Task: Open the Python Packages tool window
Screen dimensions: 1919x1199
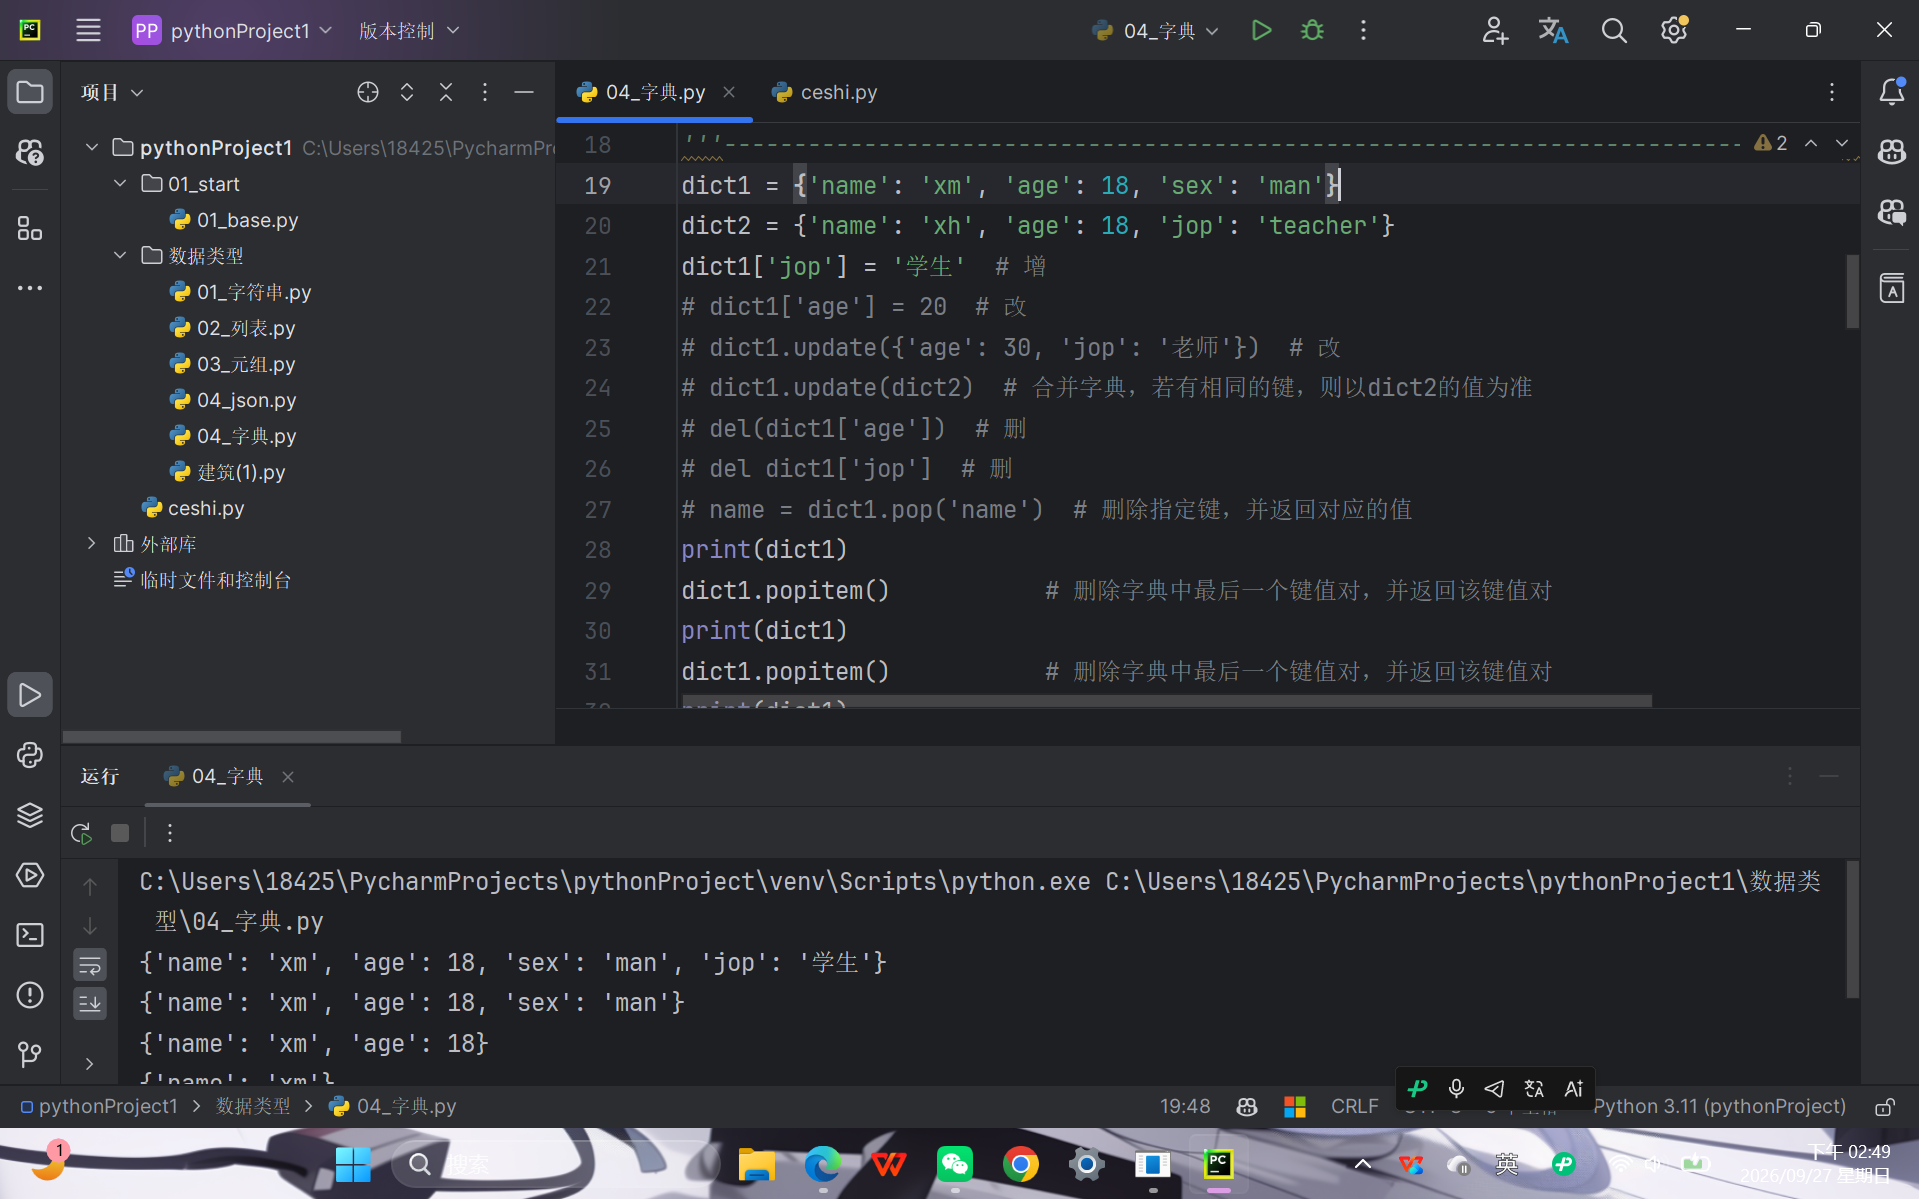Action: [30, 815]
